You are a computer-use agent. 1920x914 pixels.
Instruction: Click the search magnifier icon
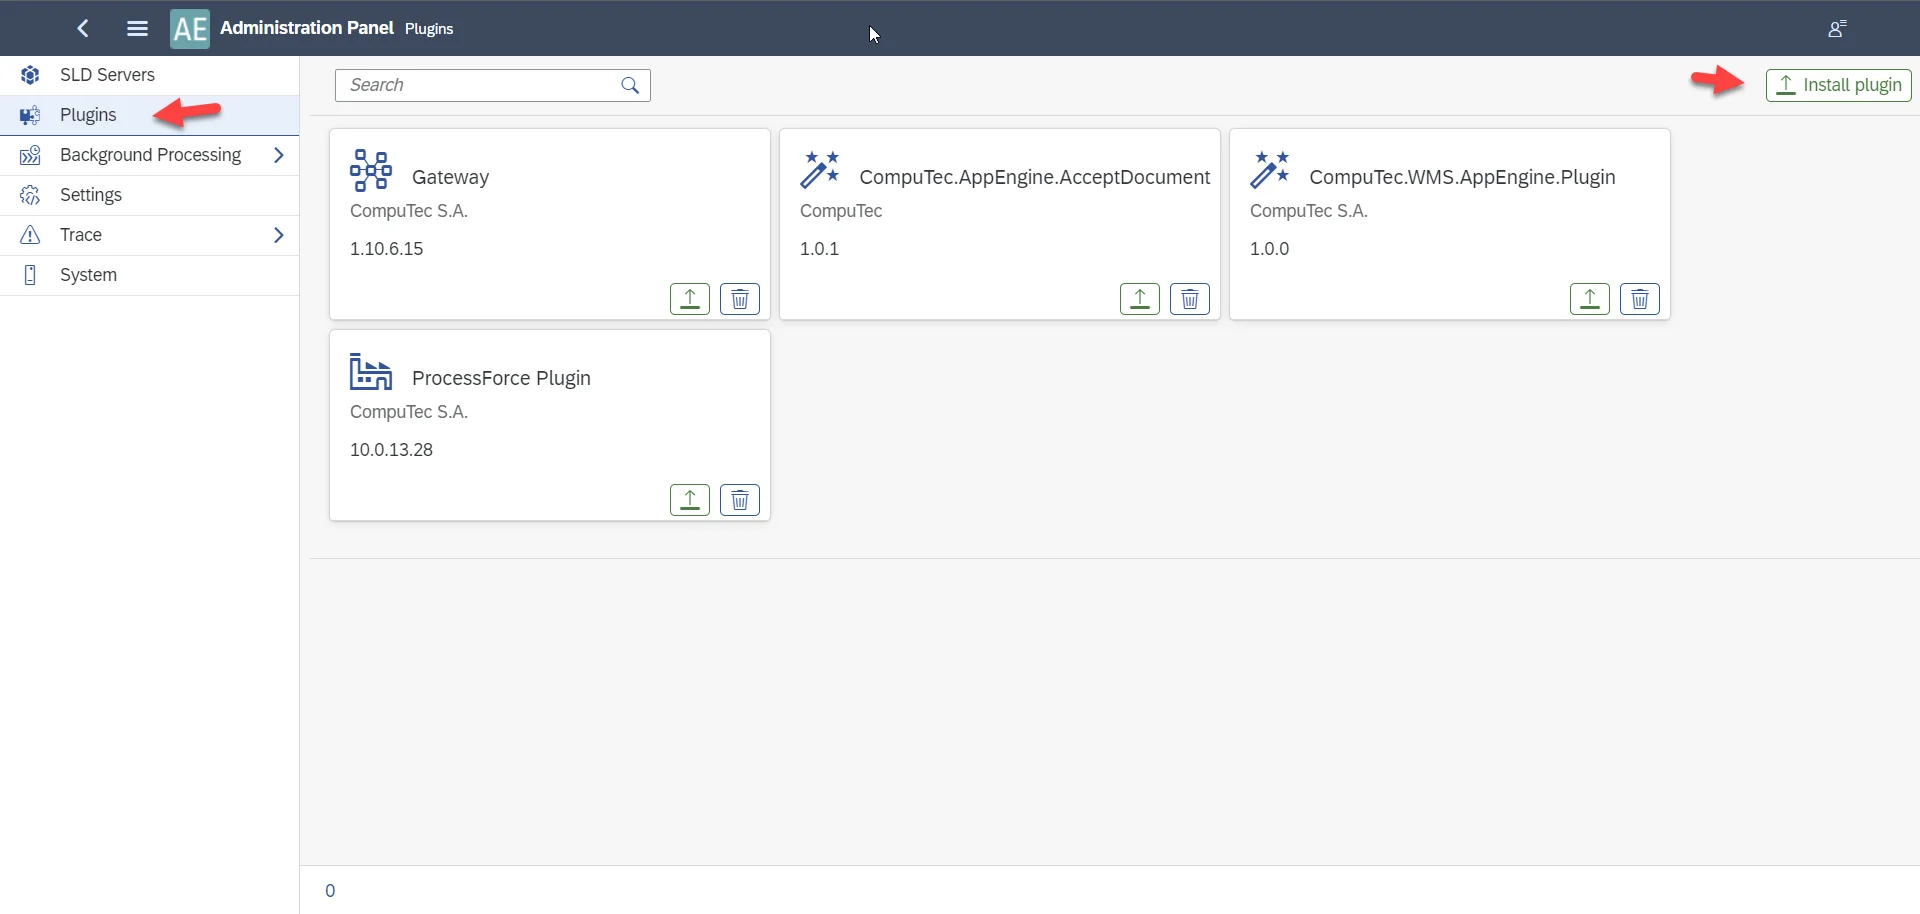[x=630, y=85]
